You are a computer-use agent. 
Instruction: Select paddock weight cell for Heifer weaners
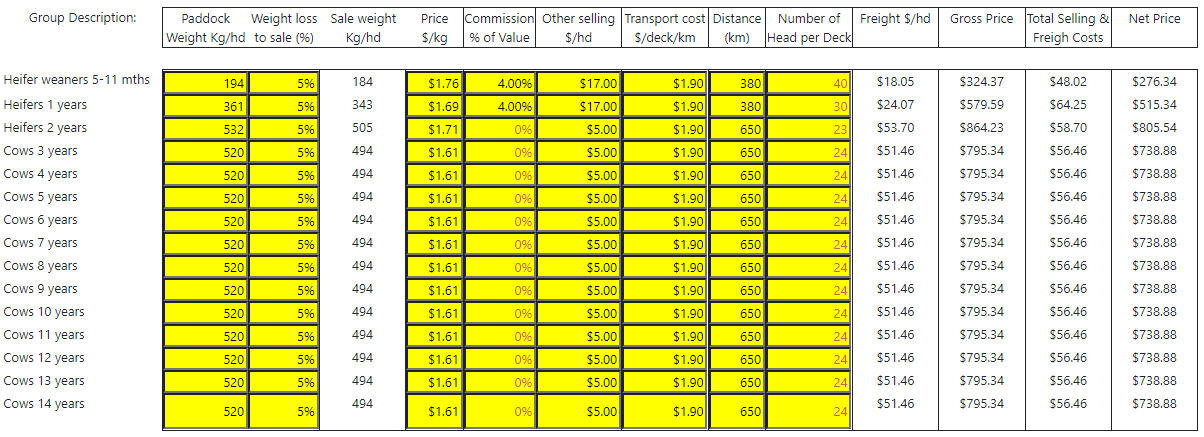click(206, 83)
